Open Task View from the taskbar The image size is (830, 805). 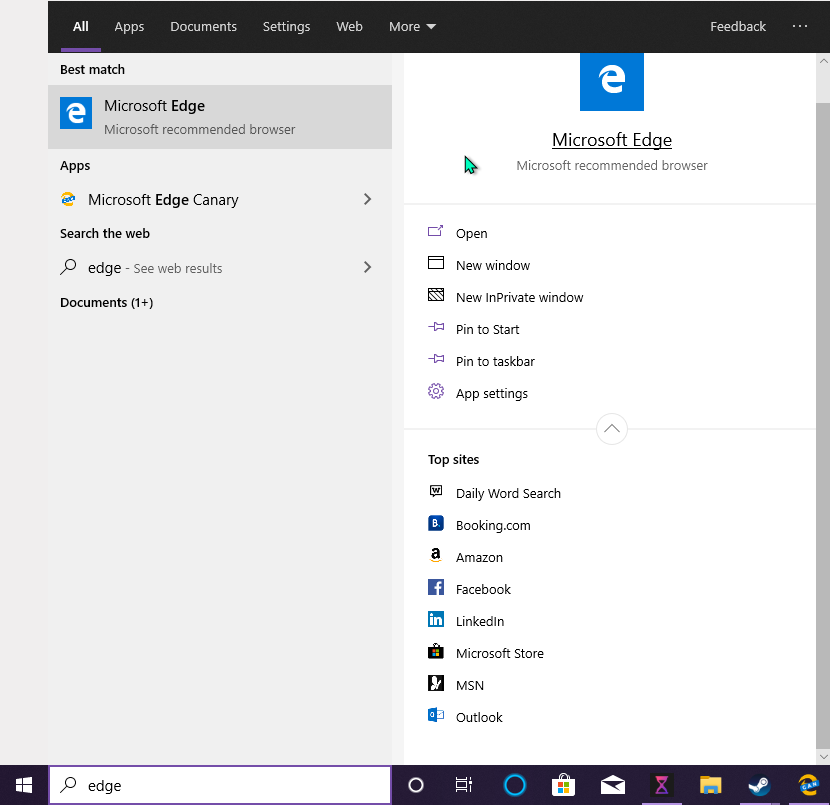pos(464,785)
